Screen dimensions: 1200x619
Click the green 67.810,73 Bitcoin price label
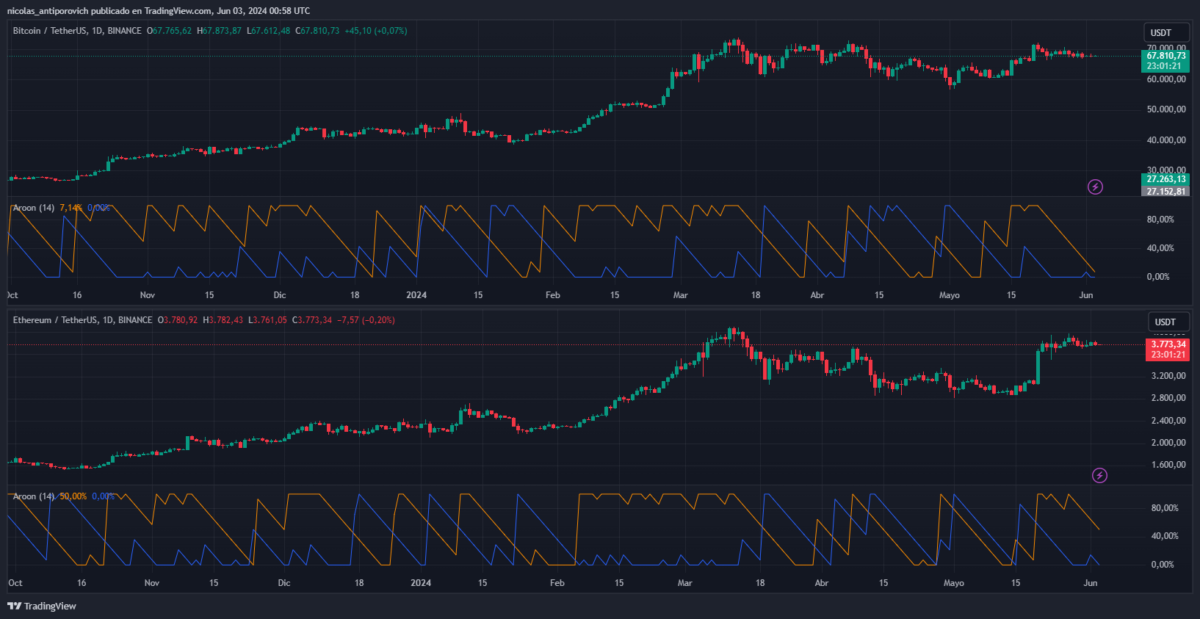1166,56
